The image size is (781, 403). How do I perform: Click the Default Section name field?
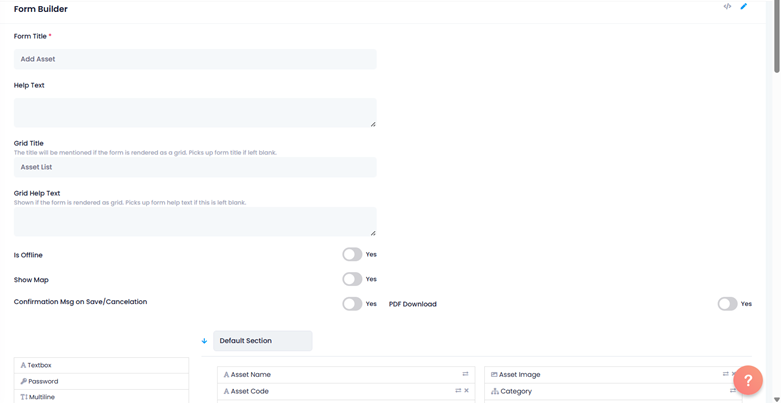263,341
